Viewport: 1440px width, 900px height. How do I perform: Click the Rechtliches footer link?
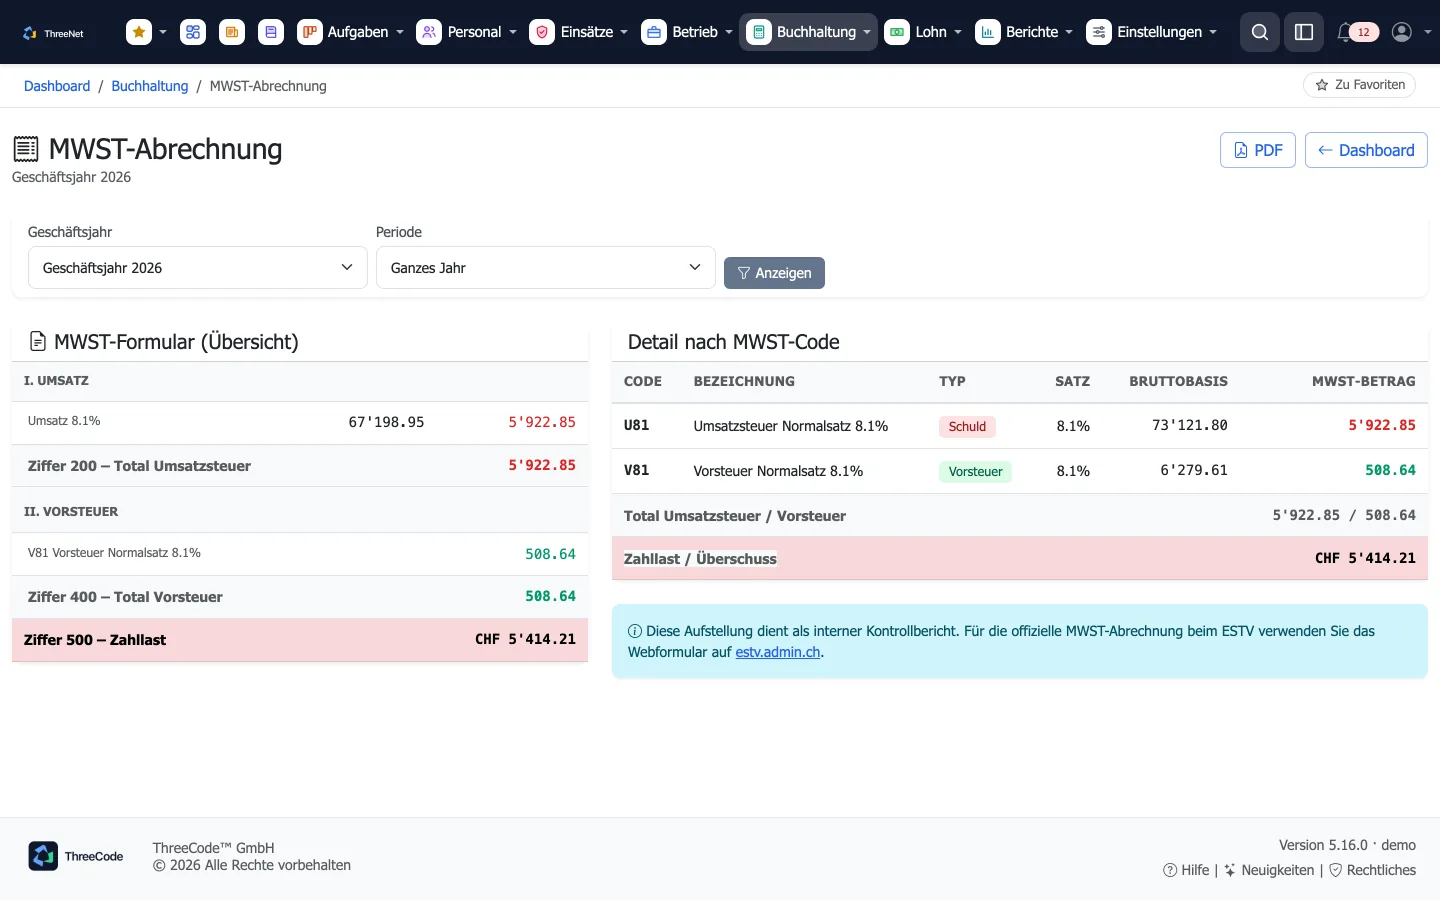[x=1372, y=870]
